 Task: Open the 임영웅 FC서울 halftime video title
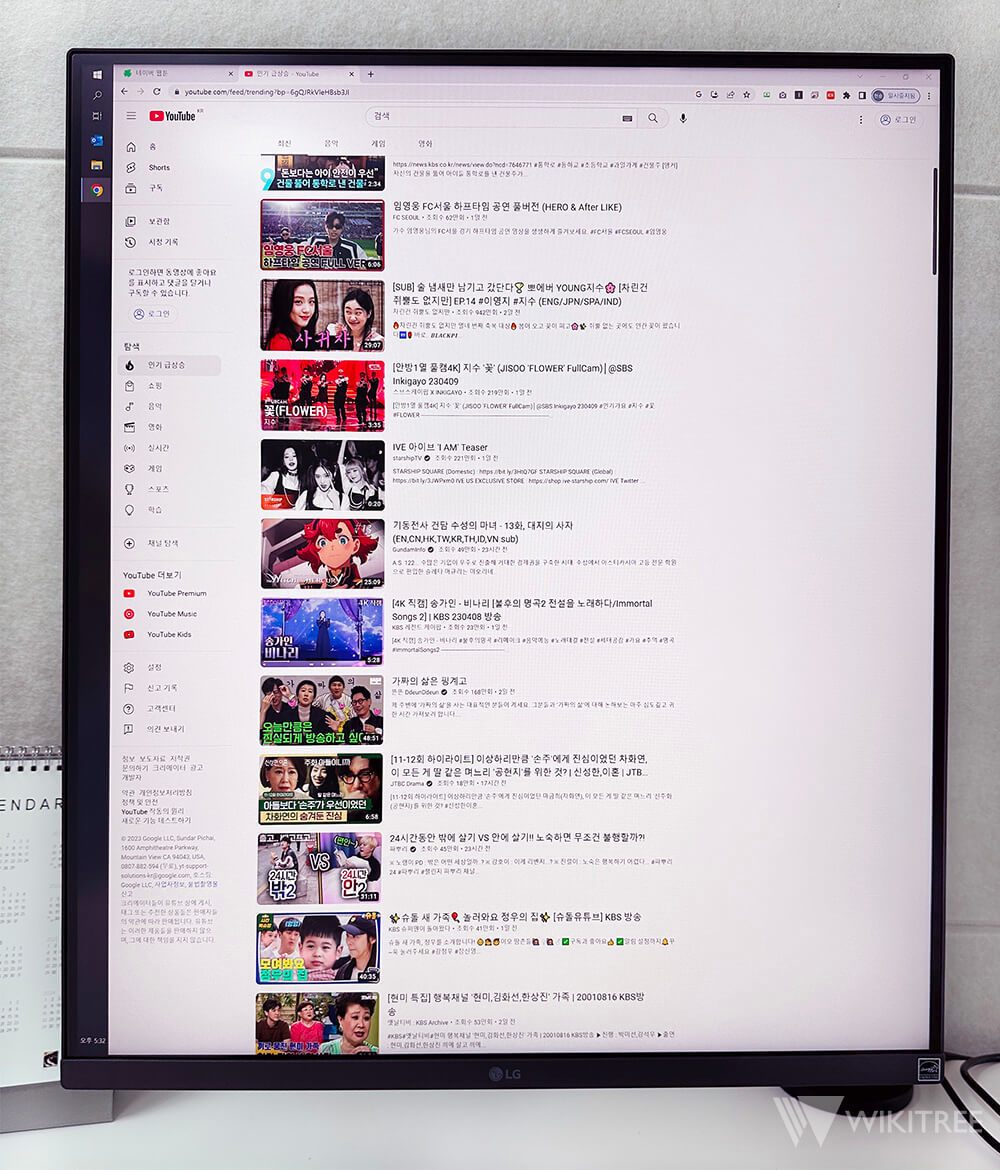(507, 207)
